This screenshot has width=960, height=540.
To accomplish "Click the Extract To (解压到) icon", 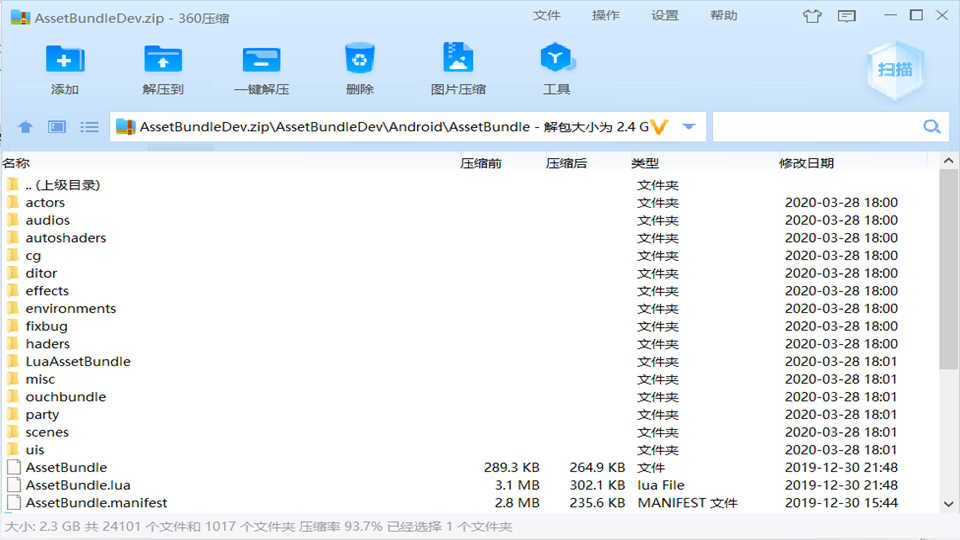I will pos(163,60).
